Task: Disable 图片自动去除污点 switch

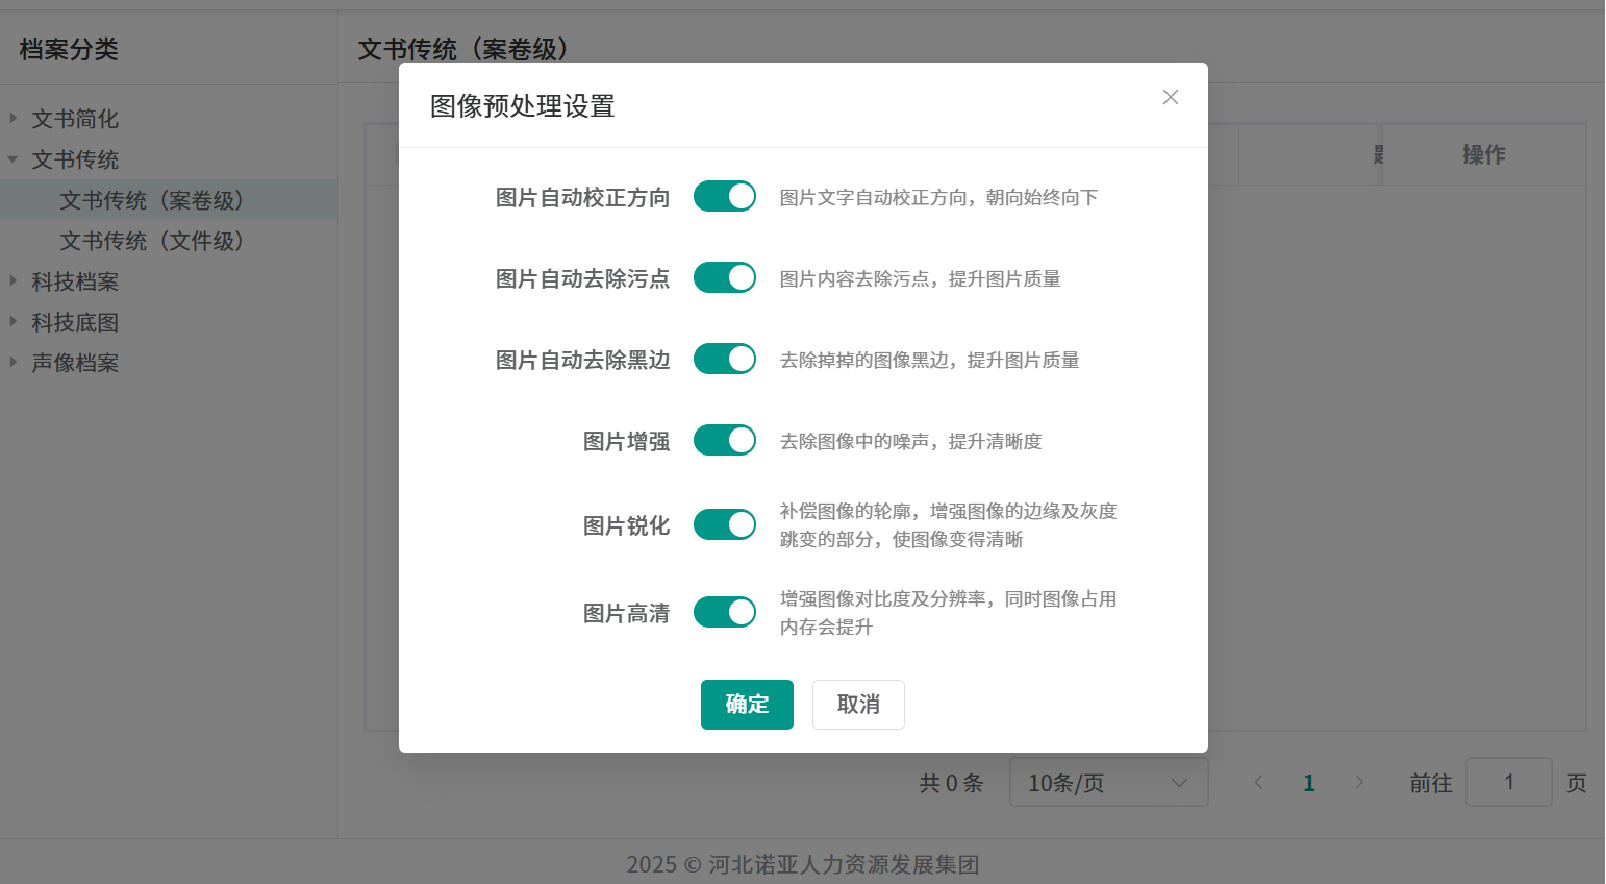Action: click(x=724, y=278)
